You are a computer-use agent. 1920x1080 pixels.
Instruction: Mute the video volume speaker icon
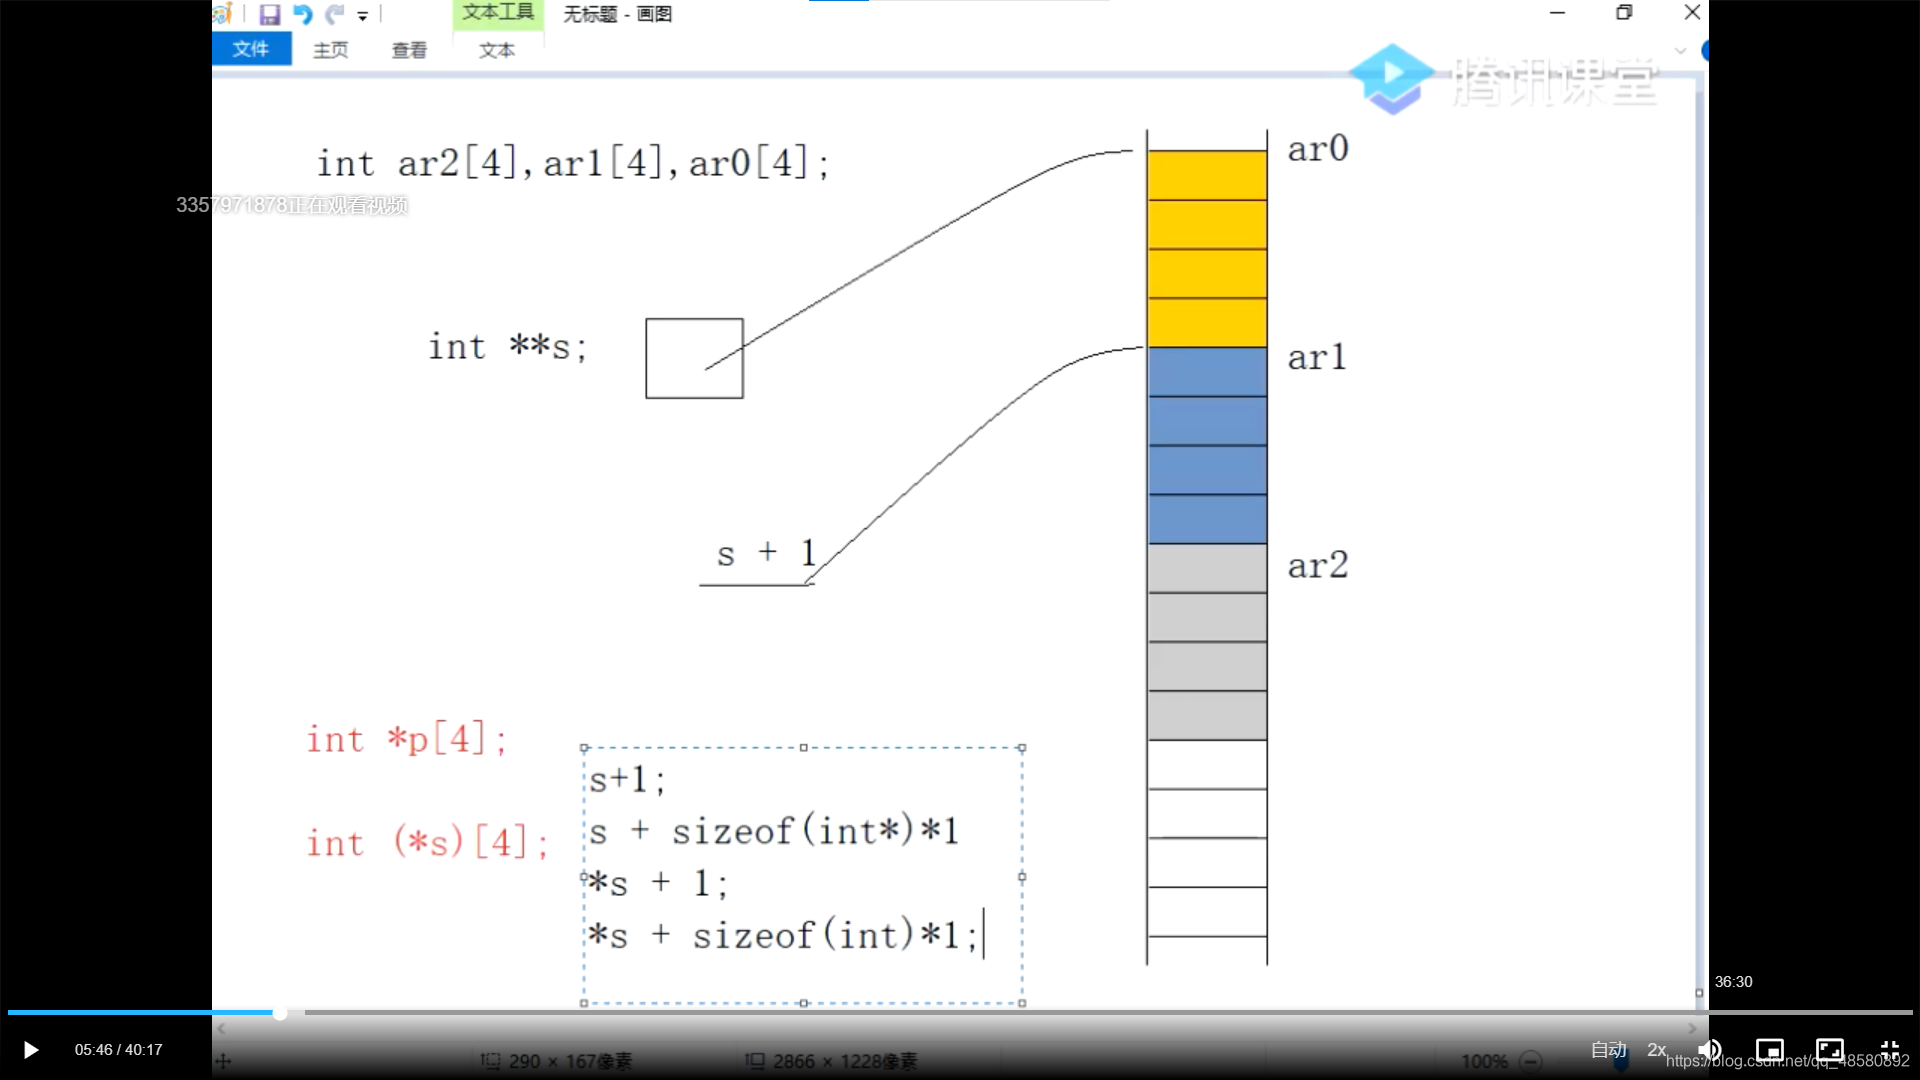[1710, 1050]
